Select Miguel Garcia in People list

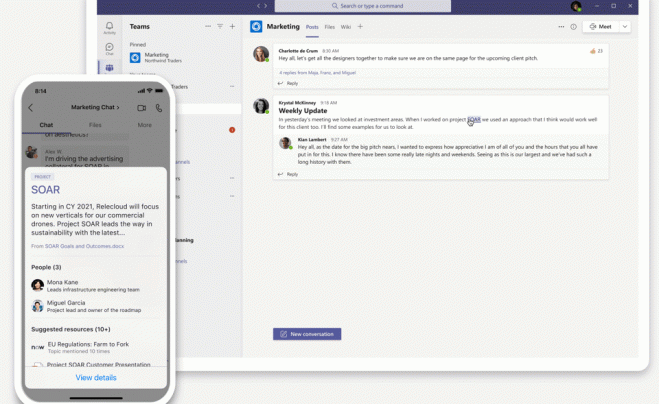96,306
